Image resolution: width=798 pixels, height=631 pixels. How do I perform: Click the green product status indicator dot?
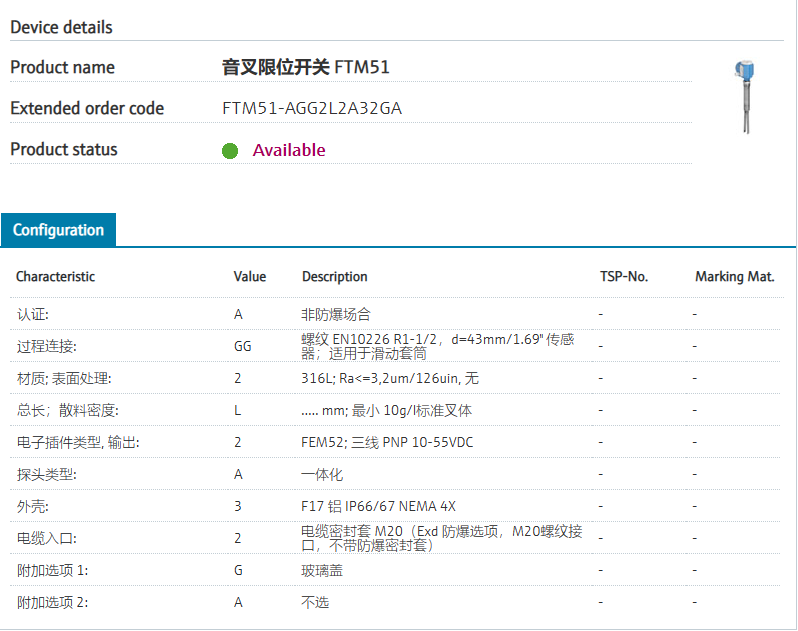(230, 151)
